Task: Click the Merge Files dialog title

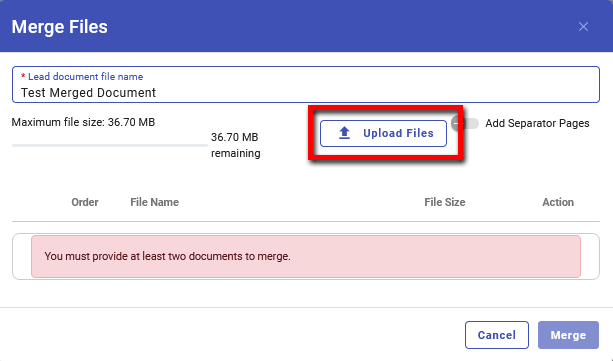Action: [x=59, y=27]
